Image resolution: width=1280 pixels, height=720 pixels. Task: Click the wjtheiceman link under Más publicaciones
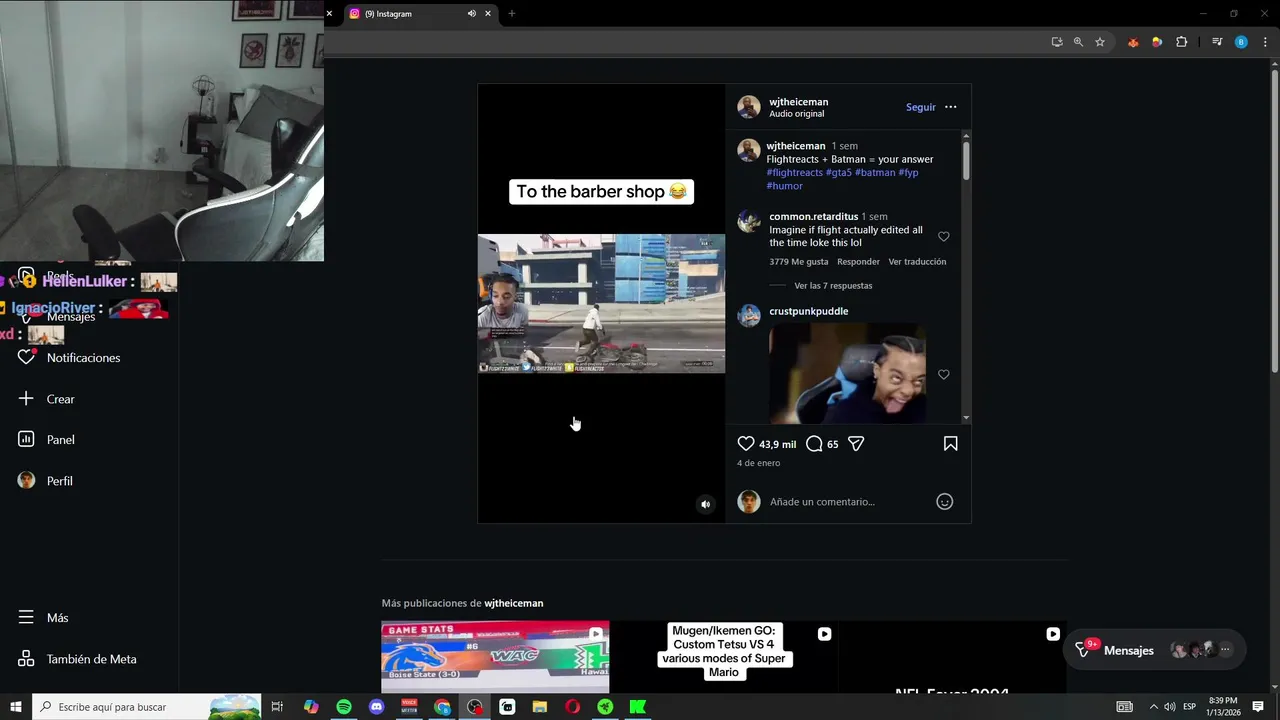pos(513,603)
